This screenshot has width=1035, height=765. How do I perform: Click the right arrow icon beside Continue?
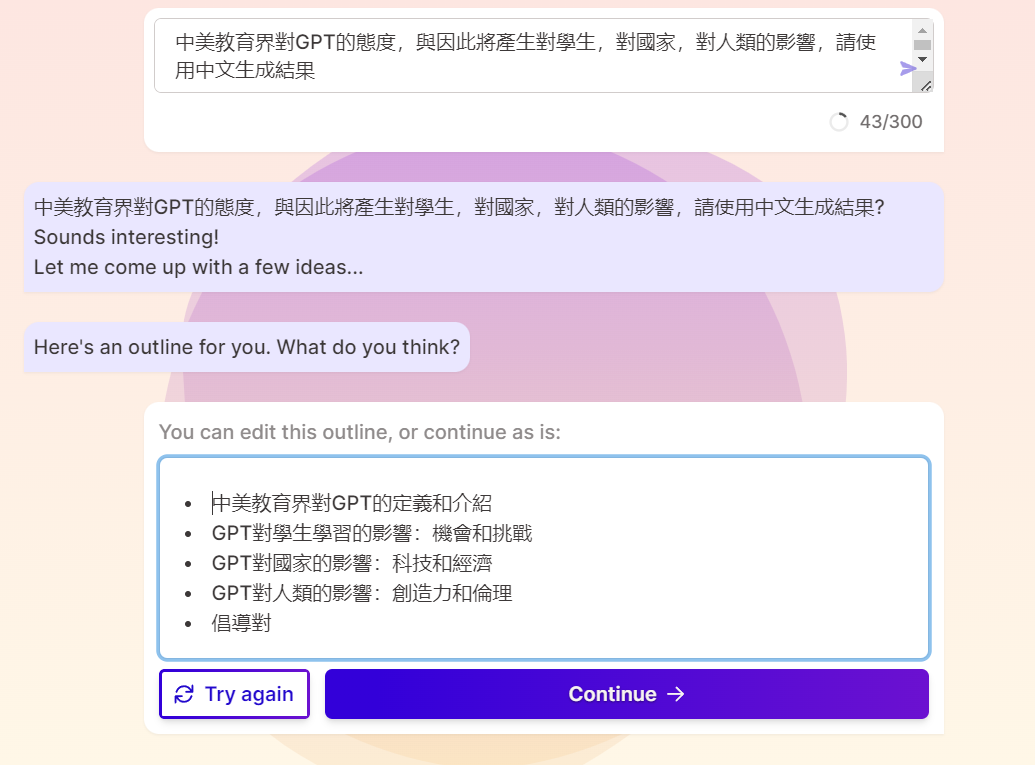point(676,694)
